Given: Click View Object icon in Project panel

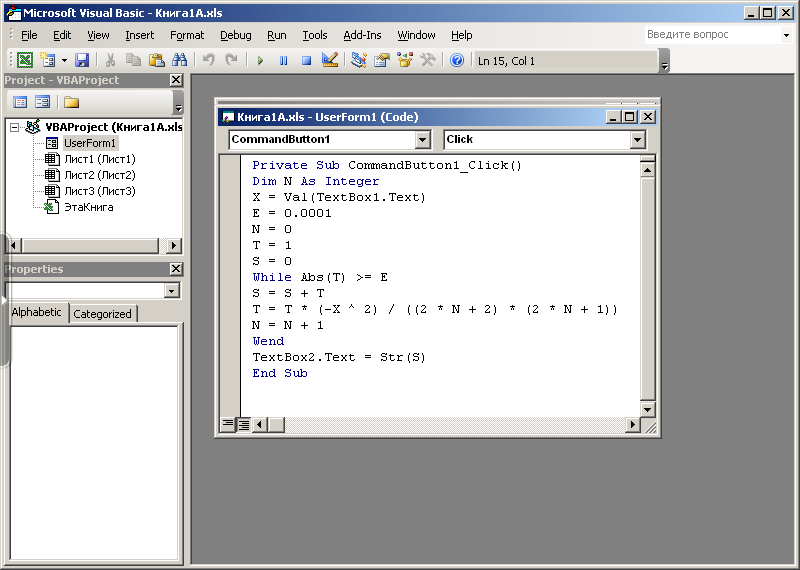Looking at the screenshot, I should (42, 102).
